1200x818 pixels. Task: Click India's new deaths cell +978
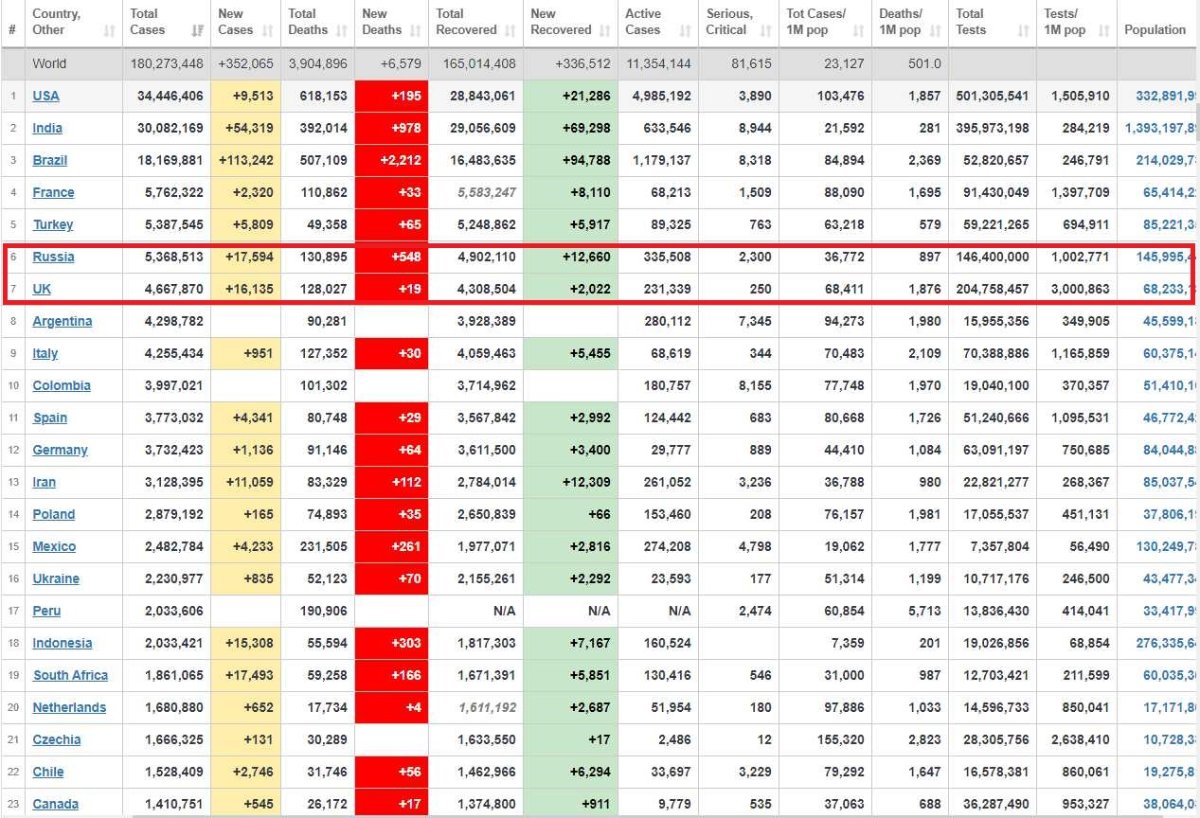coord(392,128)
